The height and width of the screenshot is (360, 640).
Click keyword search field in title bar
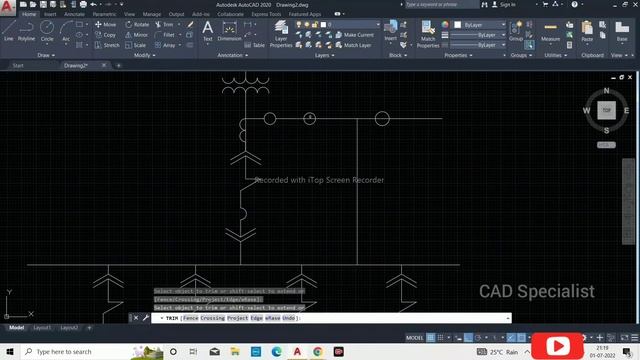[442, 4]
